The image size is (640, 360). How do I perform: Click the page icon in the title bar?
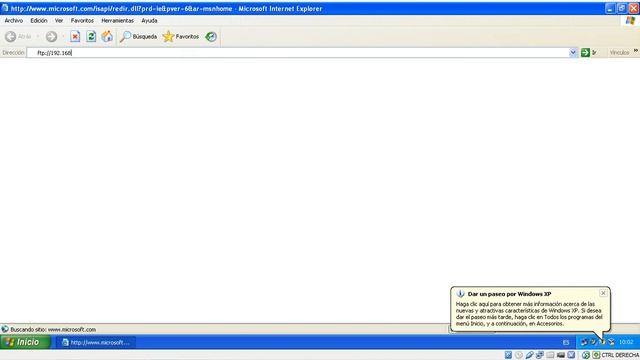(x=5, y=8)
